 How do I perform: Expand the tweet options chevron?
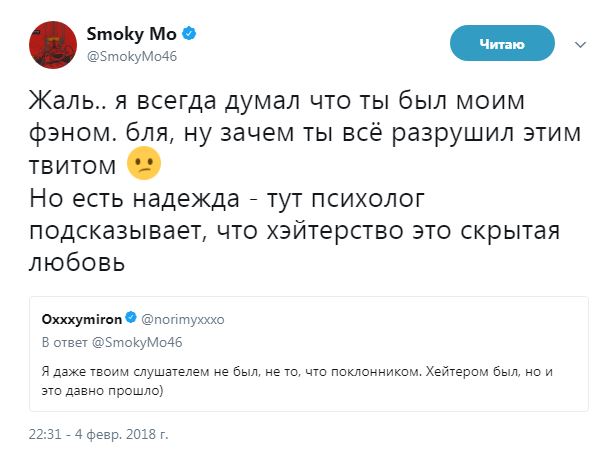coord(581,44)
